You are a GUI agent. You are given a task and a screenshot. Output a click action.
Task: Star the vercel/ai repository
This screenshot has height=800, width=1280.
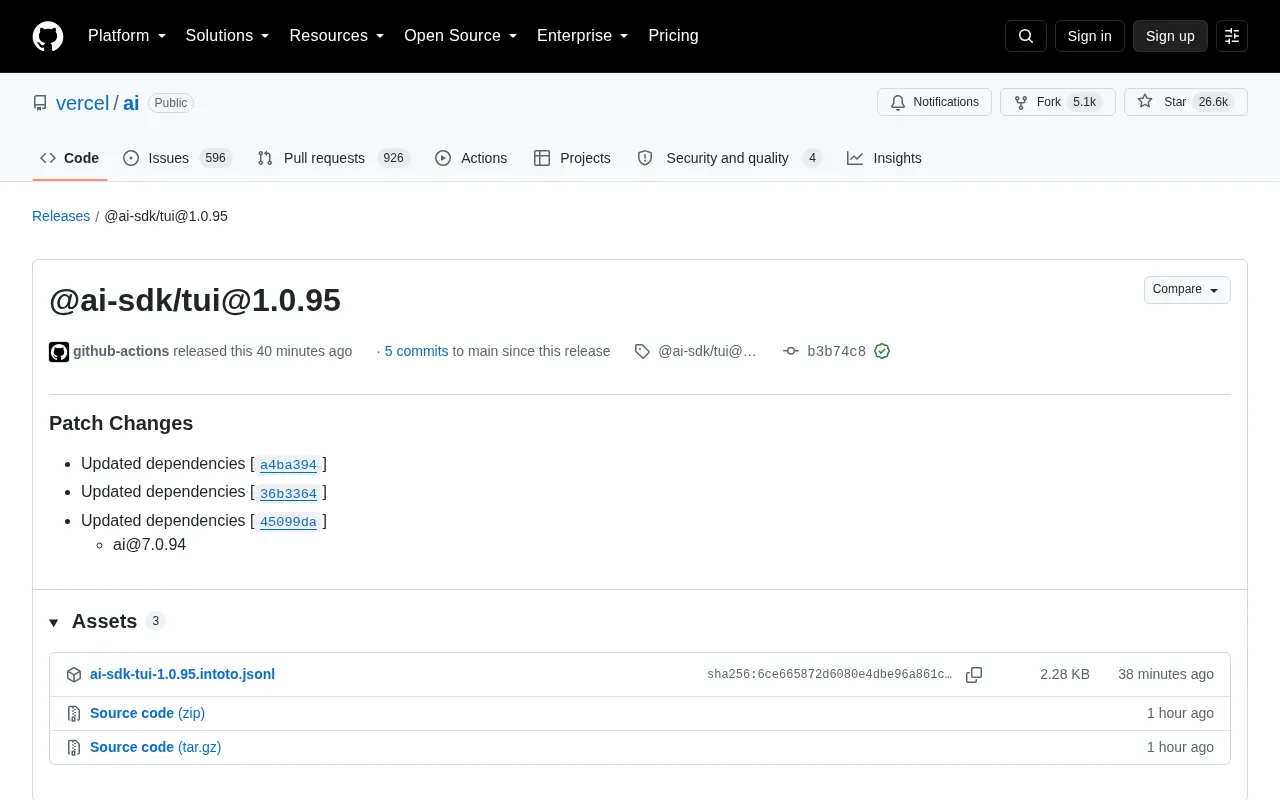[x=1185, y=102]
